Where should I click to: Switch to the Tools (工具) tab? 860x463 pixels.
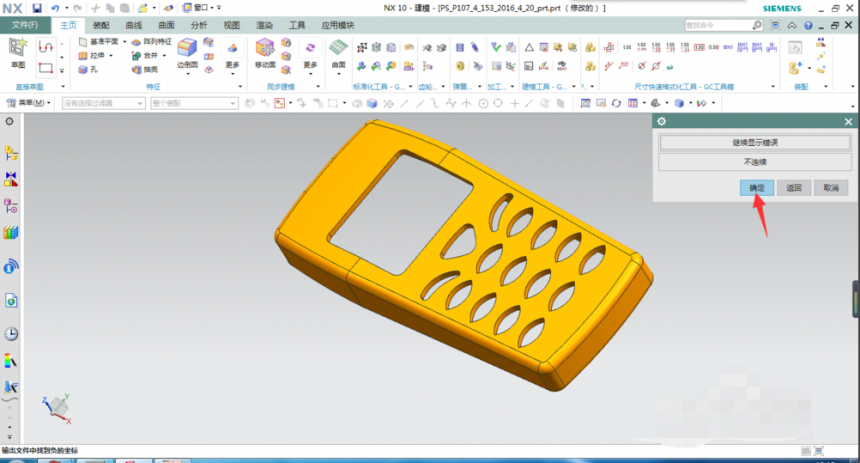[x=297, y=25]
